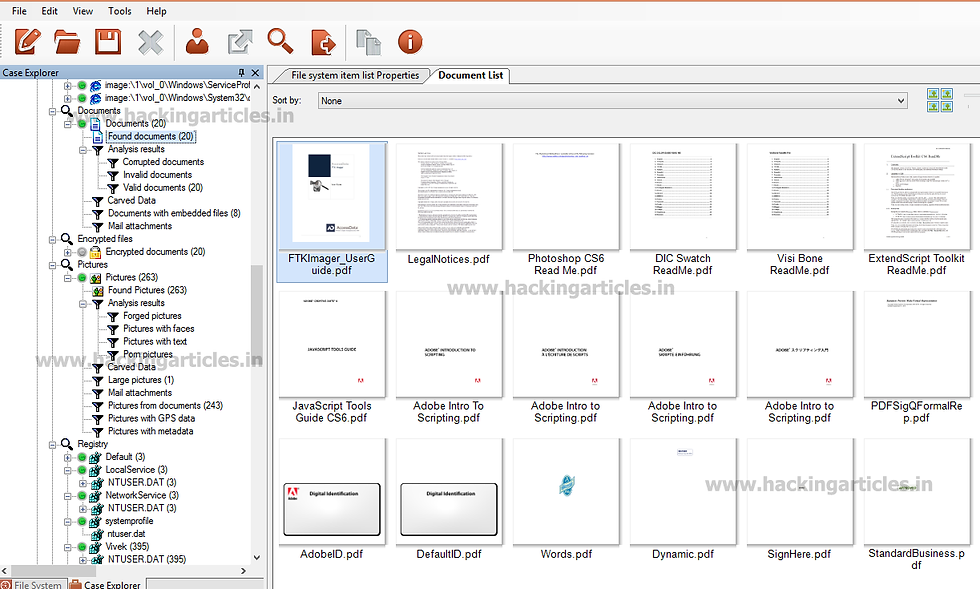
Task: Collapse the Vivek (395) node
Action: (x=68, y=547)
